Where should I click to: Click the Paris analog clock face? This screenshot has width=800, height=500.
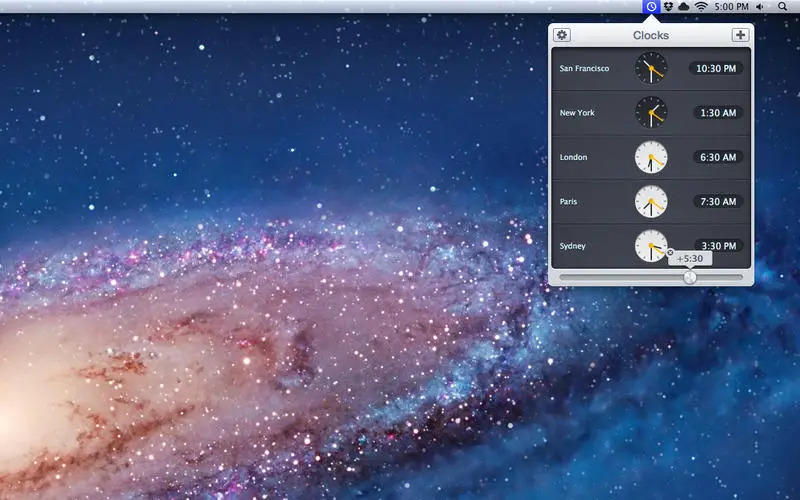(x=651, y=201)
